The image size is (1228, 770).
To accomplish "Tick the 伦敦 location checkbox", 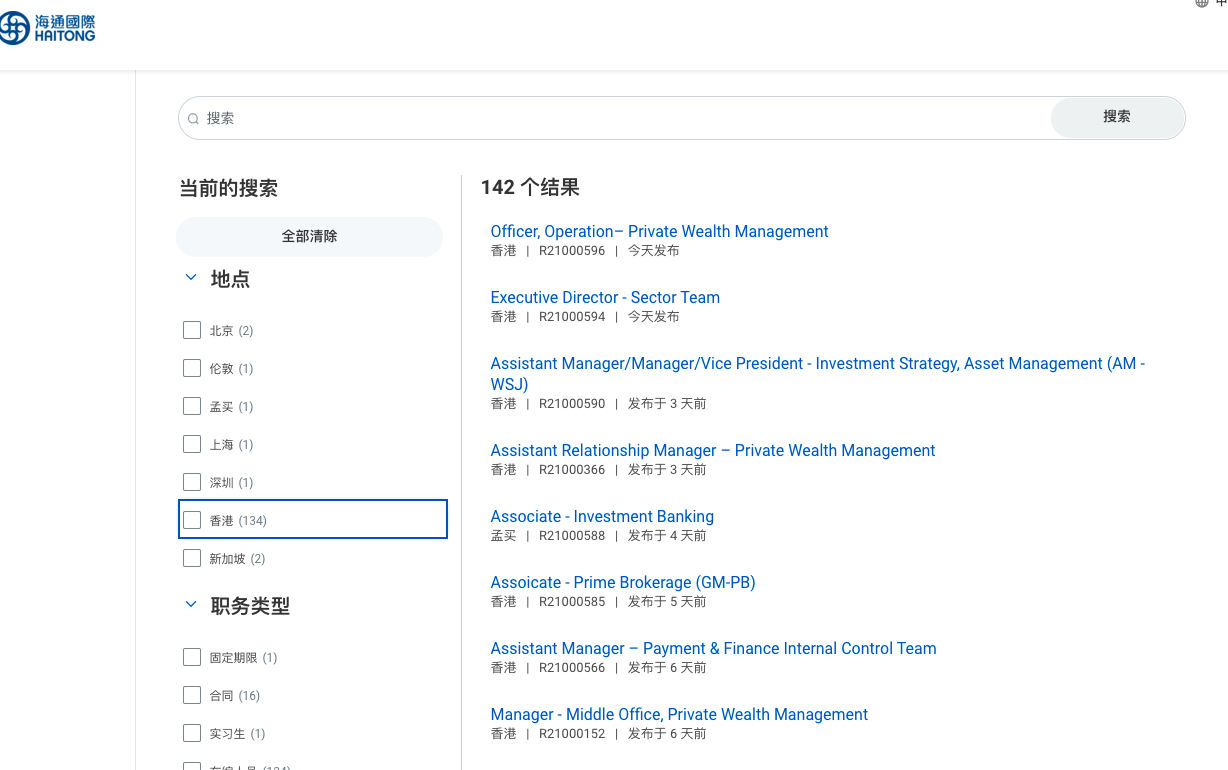I will click(192, 368).
